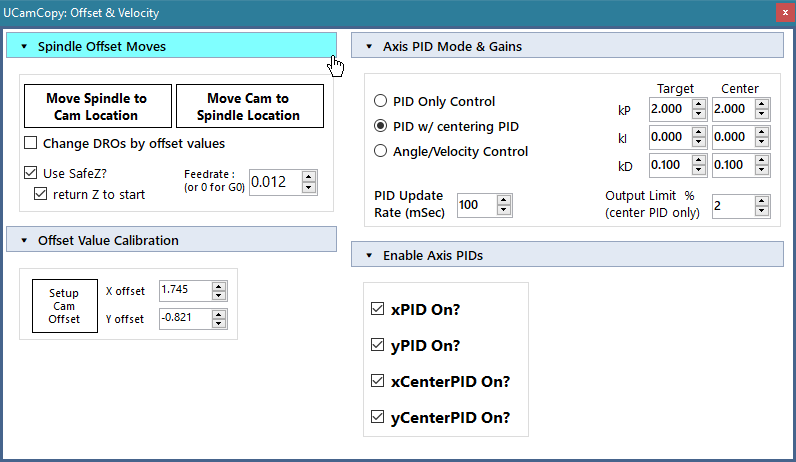Collapse the Axis PID Mode & Gains section

567,46
